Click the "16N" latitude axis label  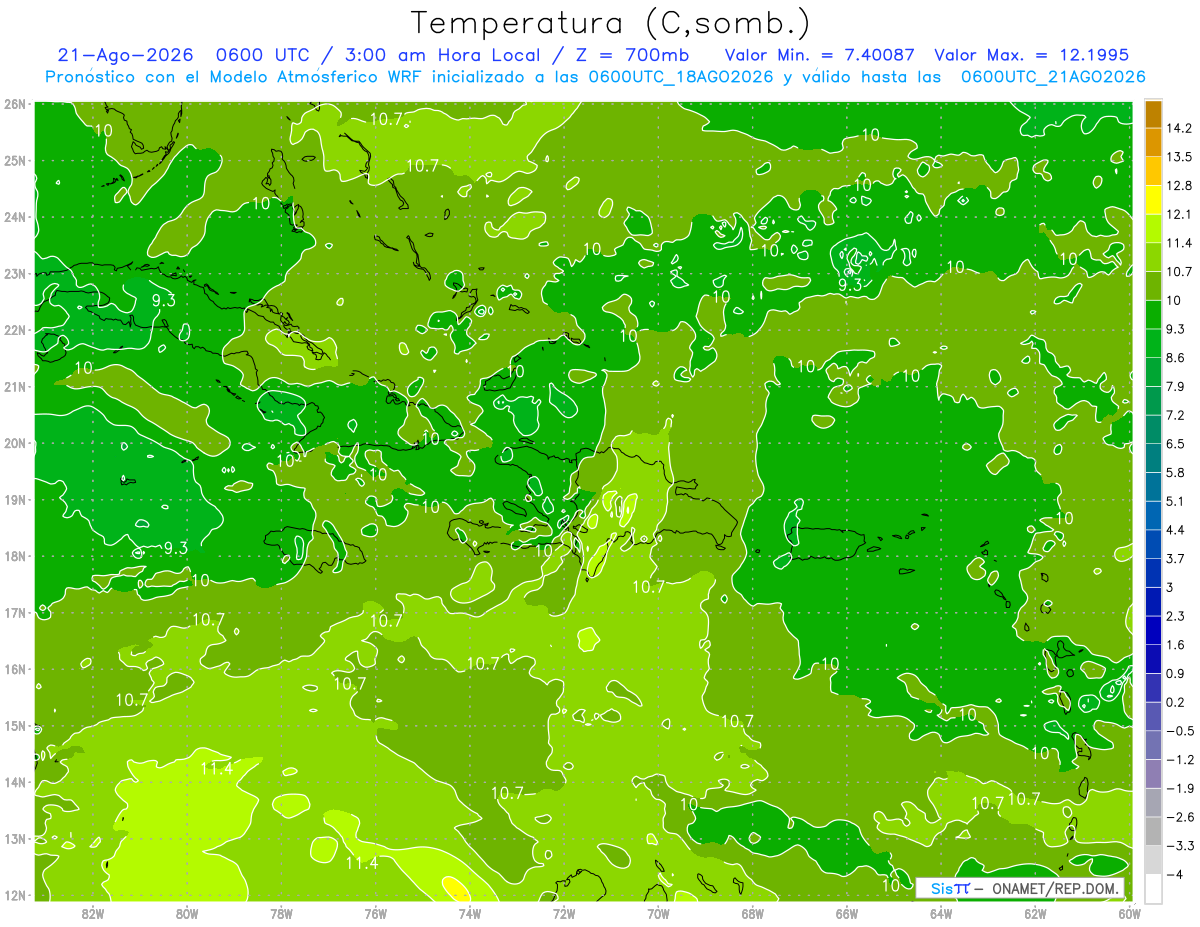(14, 669)
